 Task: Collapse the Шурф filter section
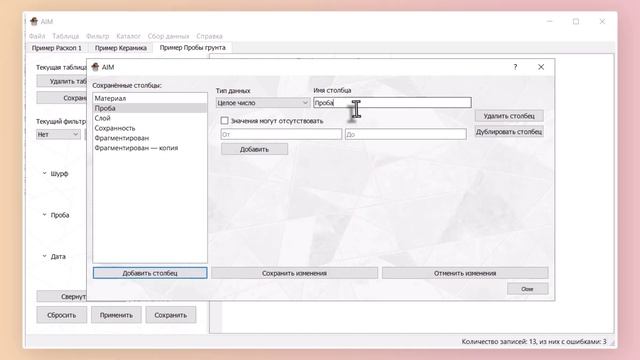point(44,173)
